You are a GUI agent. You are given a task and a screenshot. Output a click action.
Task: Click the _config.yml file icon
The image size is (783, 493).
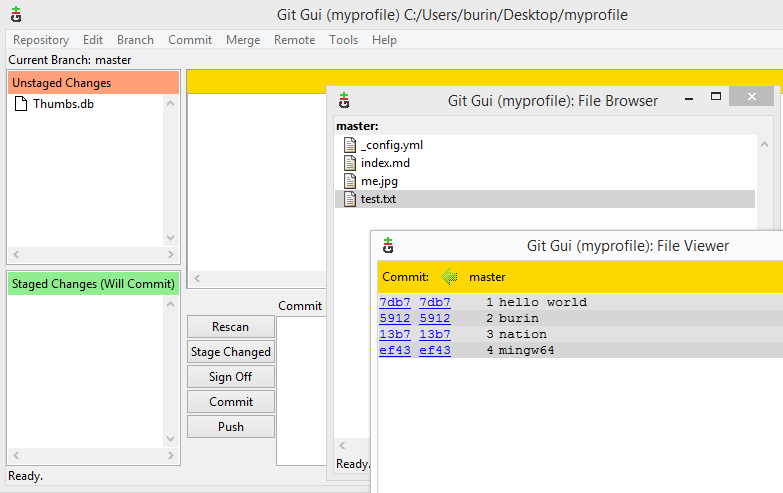(350, 145)
